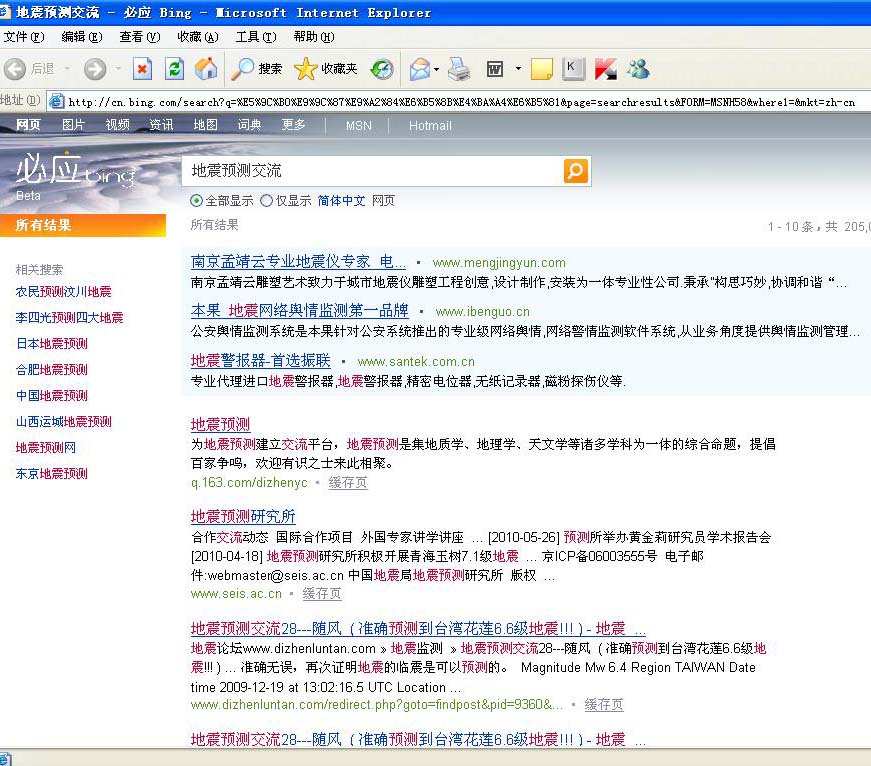Viewport: 871px width, 766px height.
Task: Open cached page for dizhenluntan.com result
Action: (604, 705)
